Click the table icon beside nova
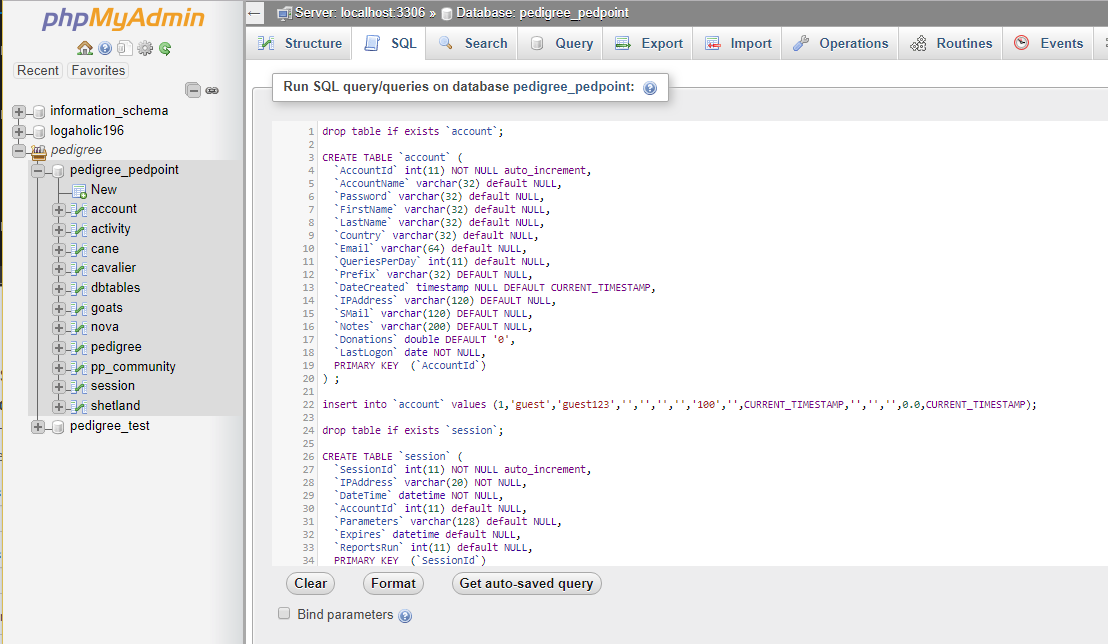This screenshot has width=1108, height=644. tap(78, 327)
